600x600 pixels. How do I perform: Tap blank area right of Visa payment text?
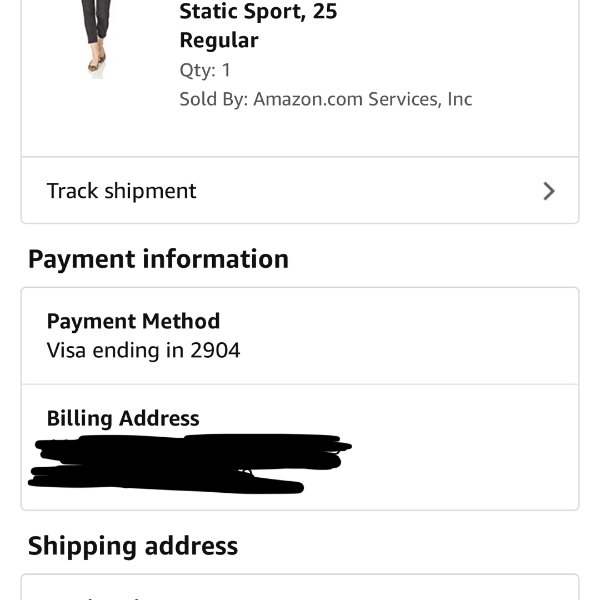pos(406,350)
